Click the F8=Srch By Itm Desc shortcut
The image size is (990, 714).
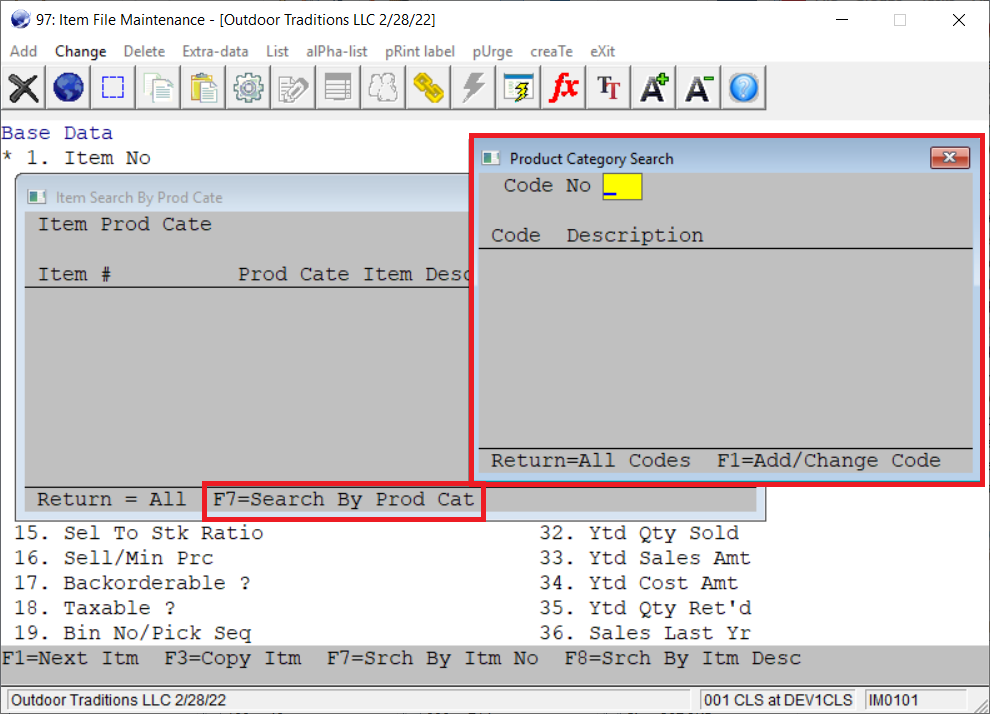point(682,658)
